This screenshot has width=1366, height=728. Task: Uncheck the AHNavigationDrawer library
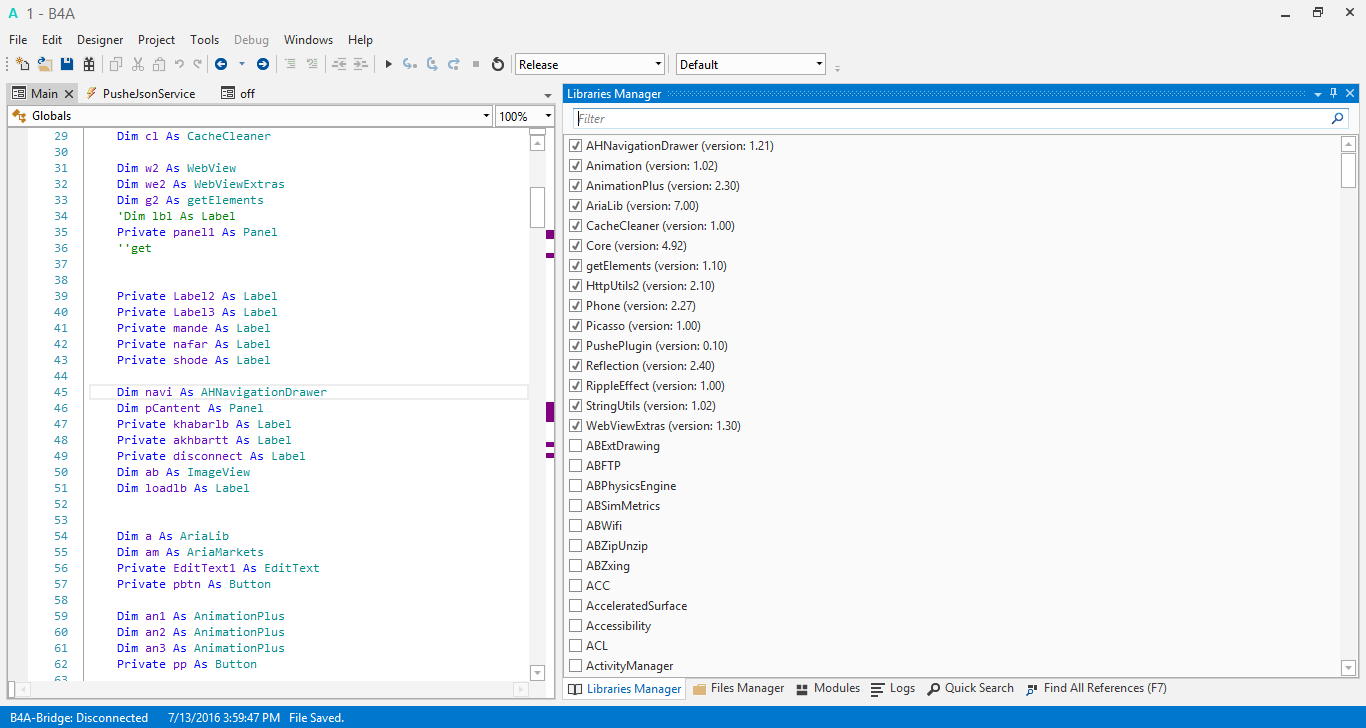pos(575,146)
